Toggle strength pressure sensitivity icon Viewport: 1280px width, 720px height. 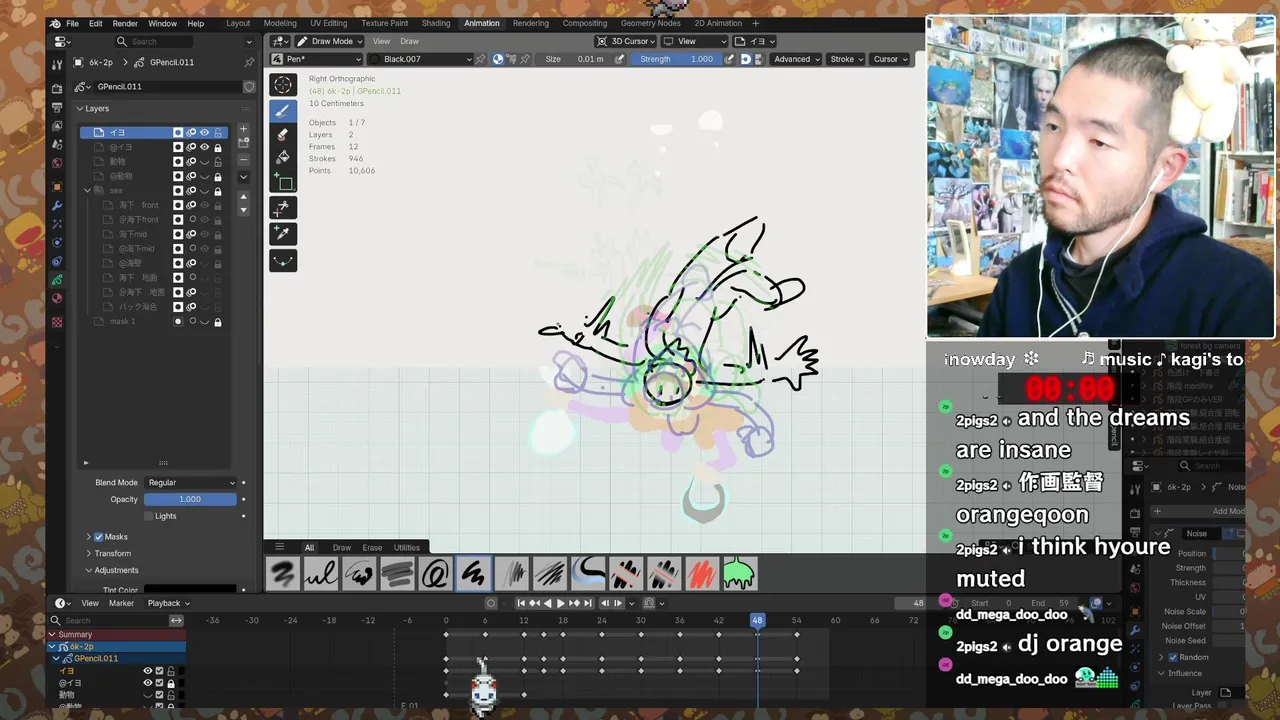730,59
